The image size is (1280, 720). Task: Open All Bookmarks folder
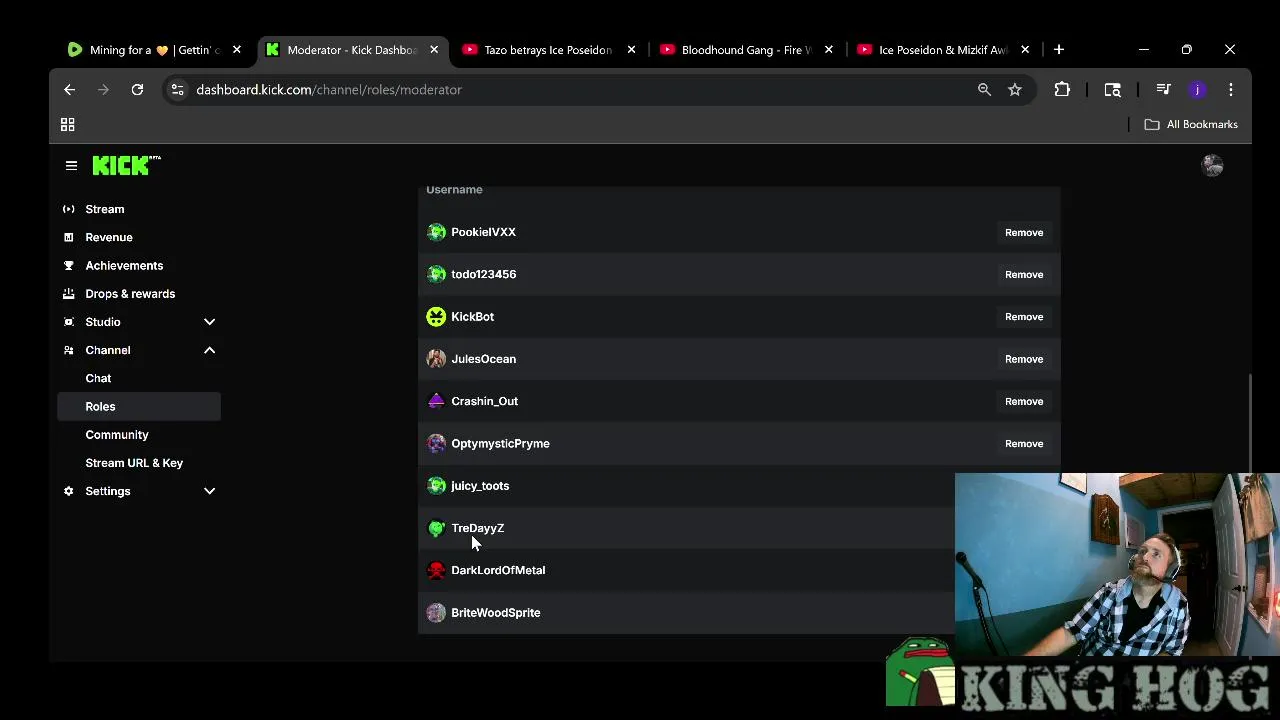1191,125
